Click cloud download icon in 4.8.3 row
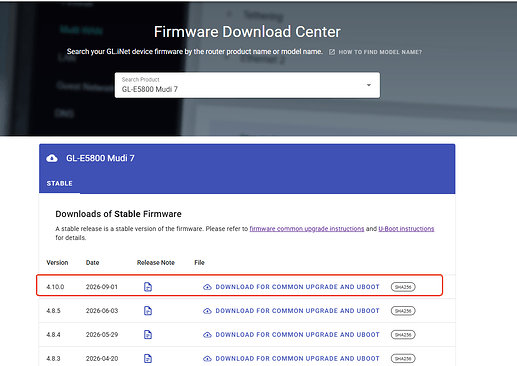Image resolution: width=517 pixels, height=366 pixels. pyautogui.click(x=207, y=359)
